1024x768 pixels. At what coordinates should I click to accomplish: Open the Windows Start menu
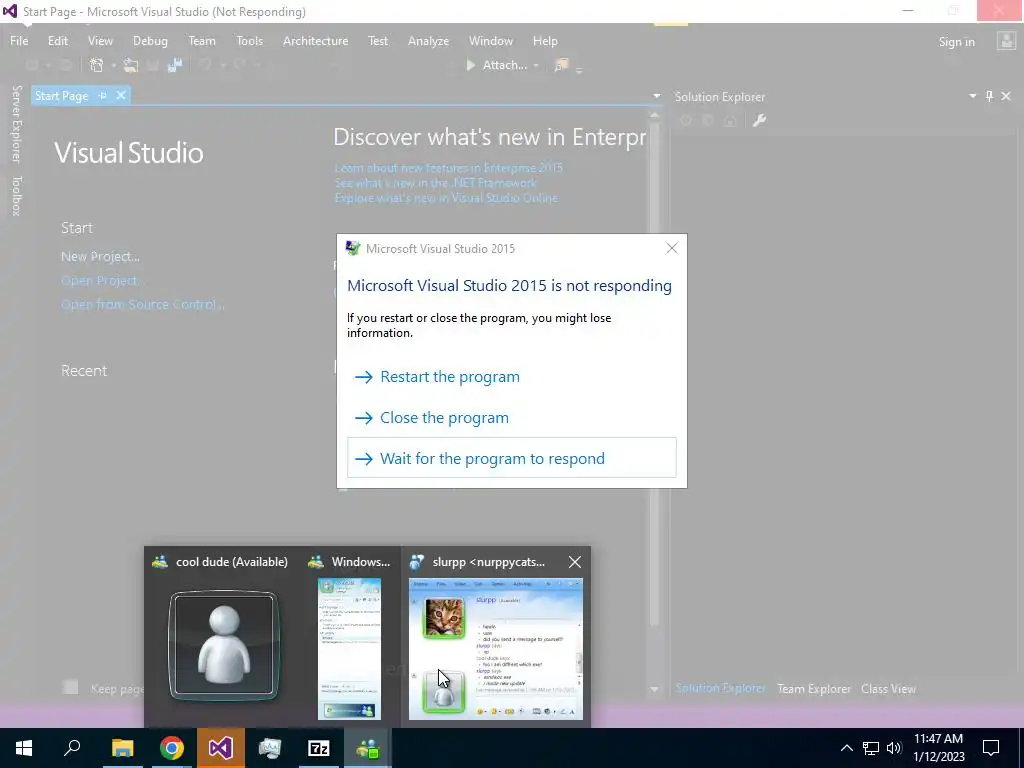point(24,748)
